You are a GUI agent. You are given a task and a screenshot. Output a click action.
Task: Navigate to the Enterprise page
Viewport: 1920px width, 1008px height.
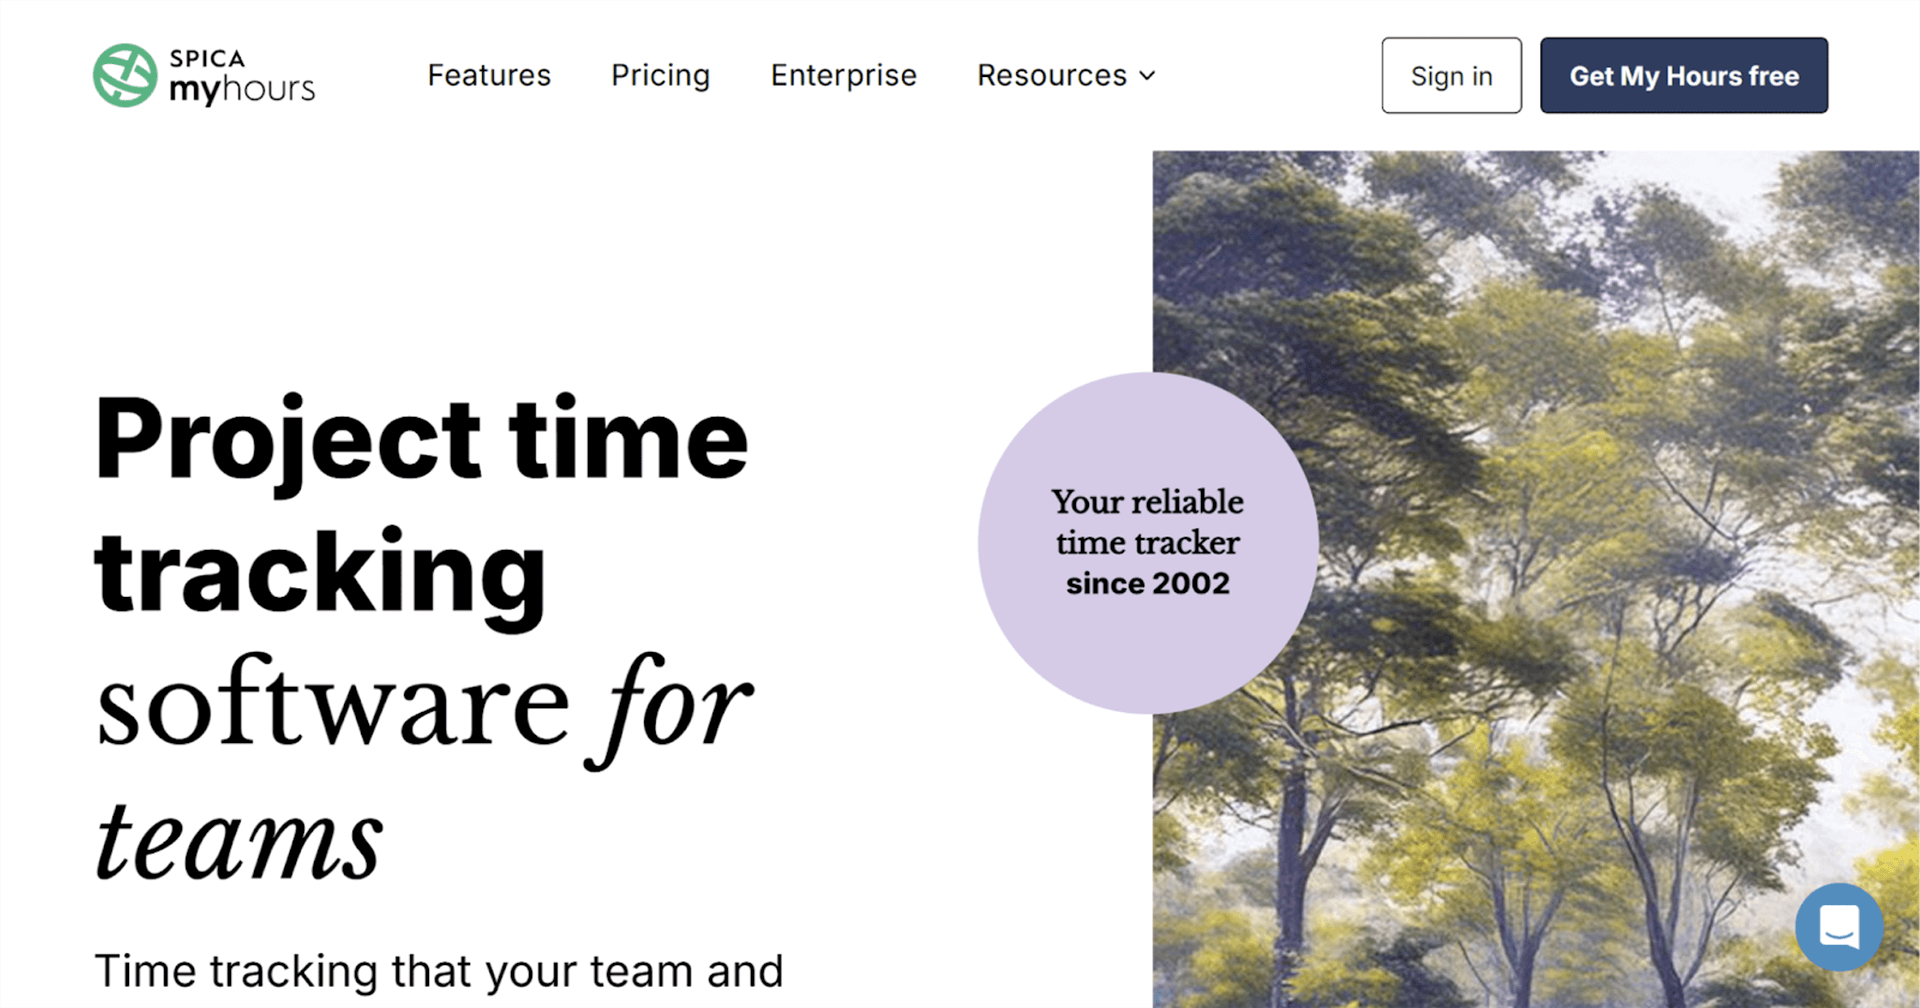click(843, 76)
